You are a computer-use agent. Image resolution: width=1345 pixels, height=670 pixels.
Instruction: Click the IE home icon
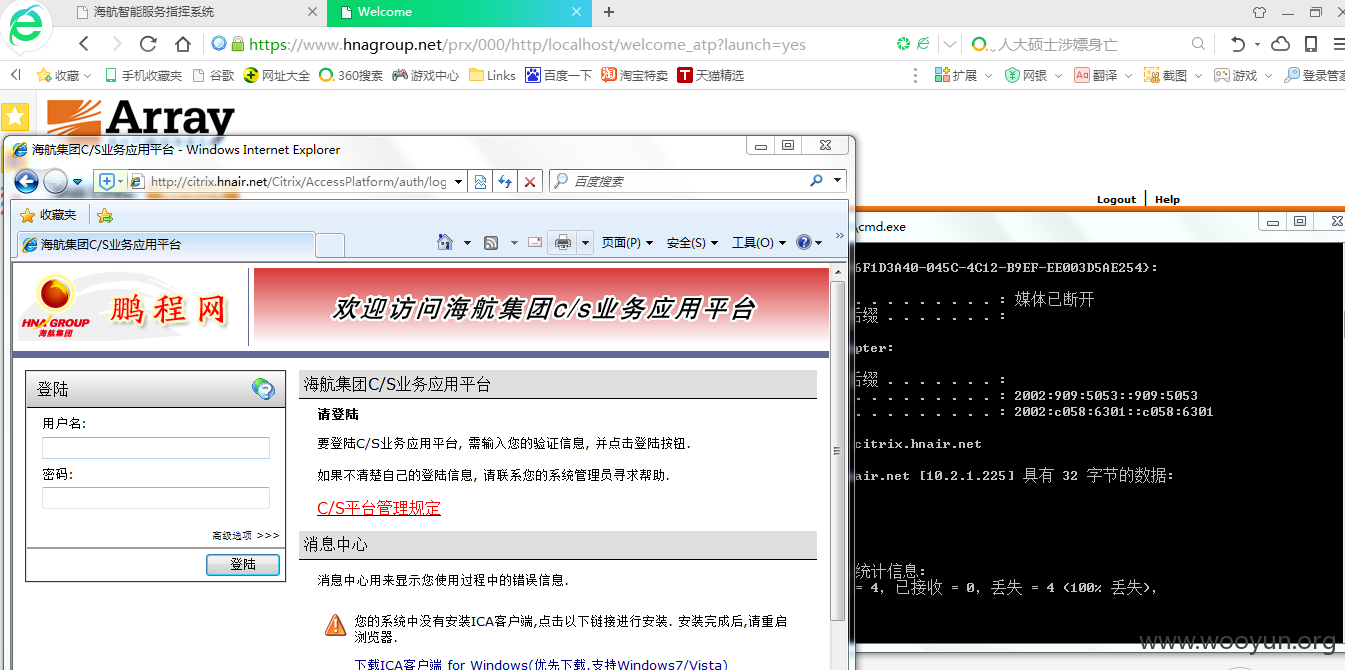pos(445,242)
